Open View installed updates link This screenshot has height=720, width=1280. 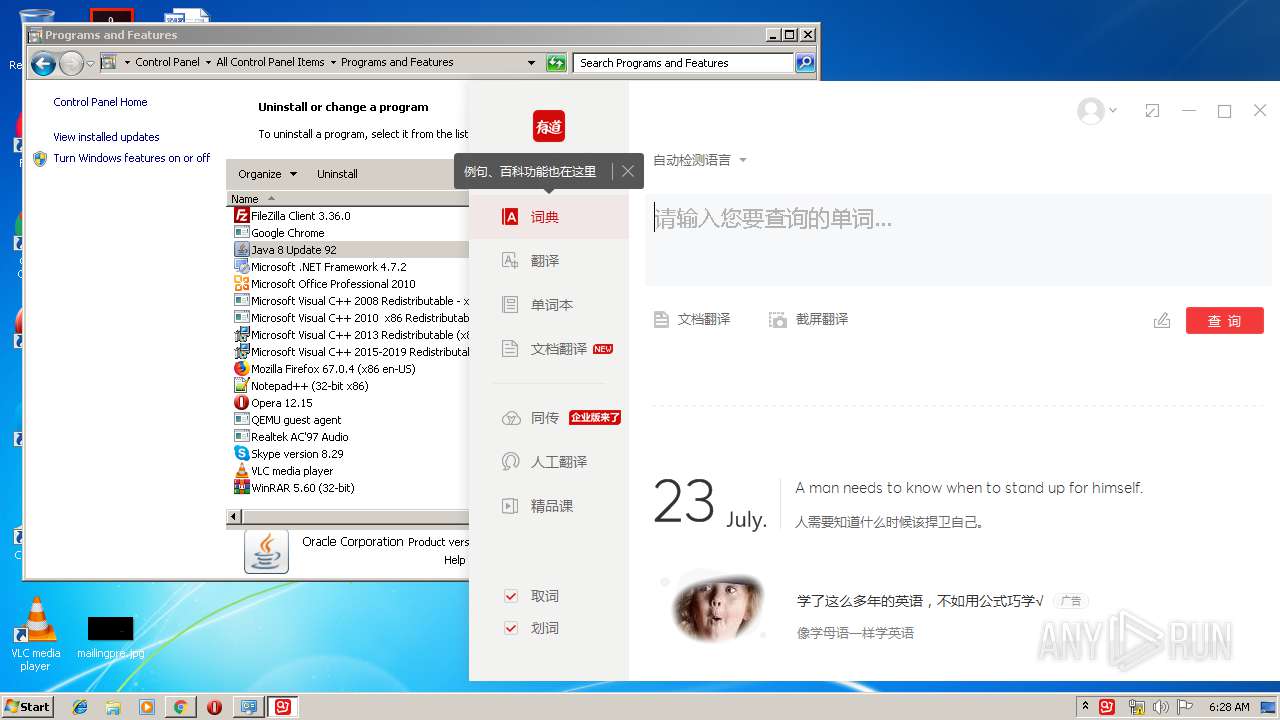point(106,137)
